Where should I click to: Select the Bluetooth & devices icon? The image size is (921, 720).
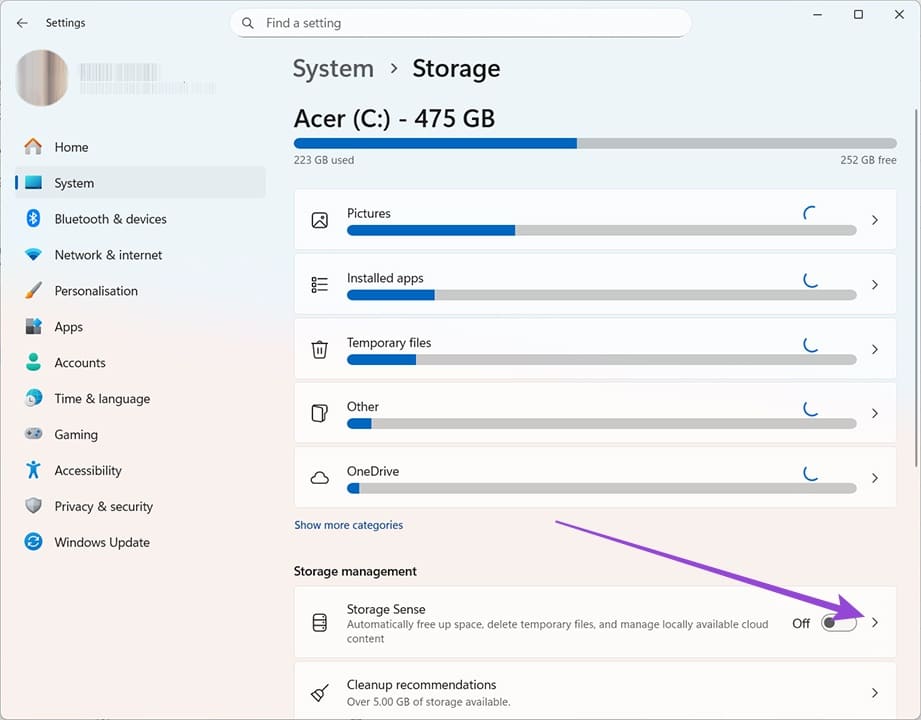pyautogui.click(x=33, y=218)
